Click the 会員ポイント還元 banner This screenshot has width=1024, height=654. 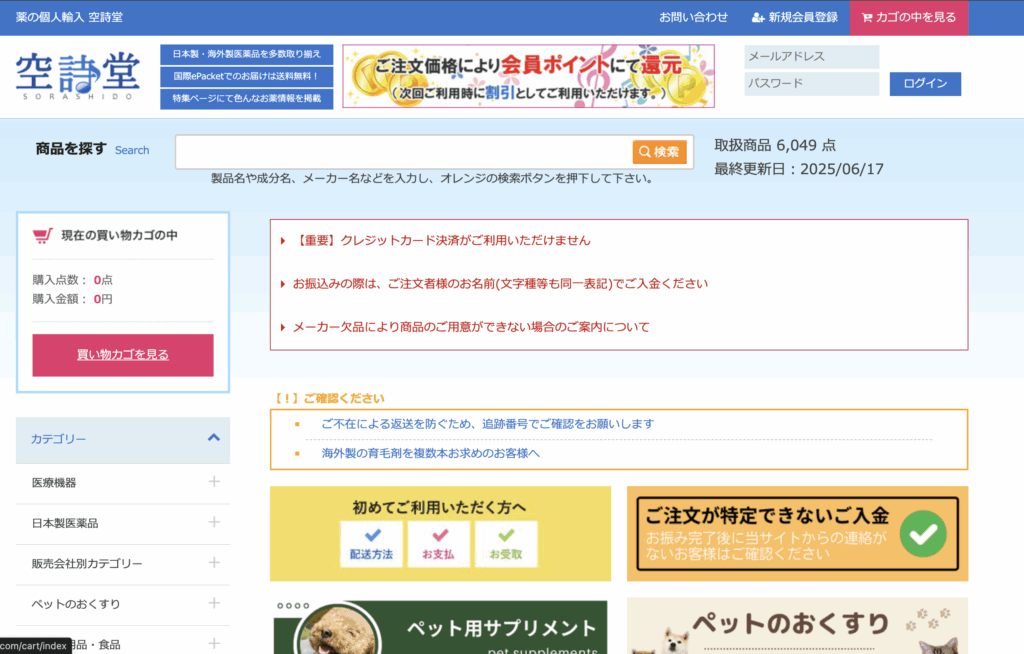click(x=528, y=76)
